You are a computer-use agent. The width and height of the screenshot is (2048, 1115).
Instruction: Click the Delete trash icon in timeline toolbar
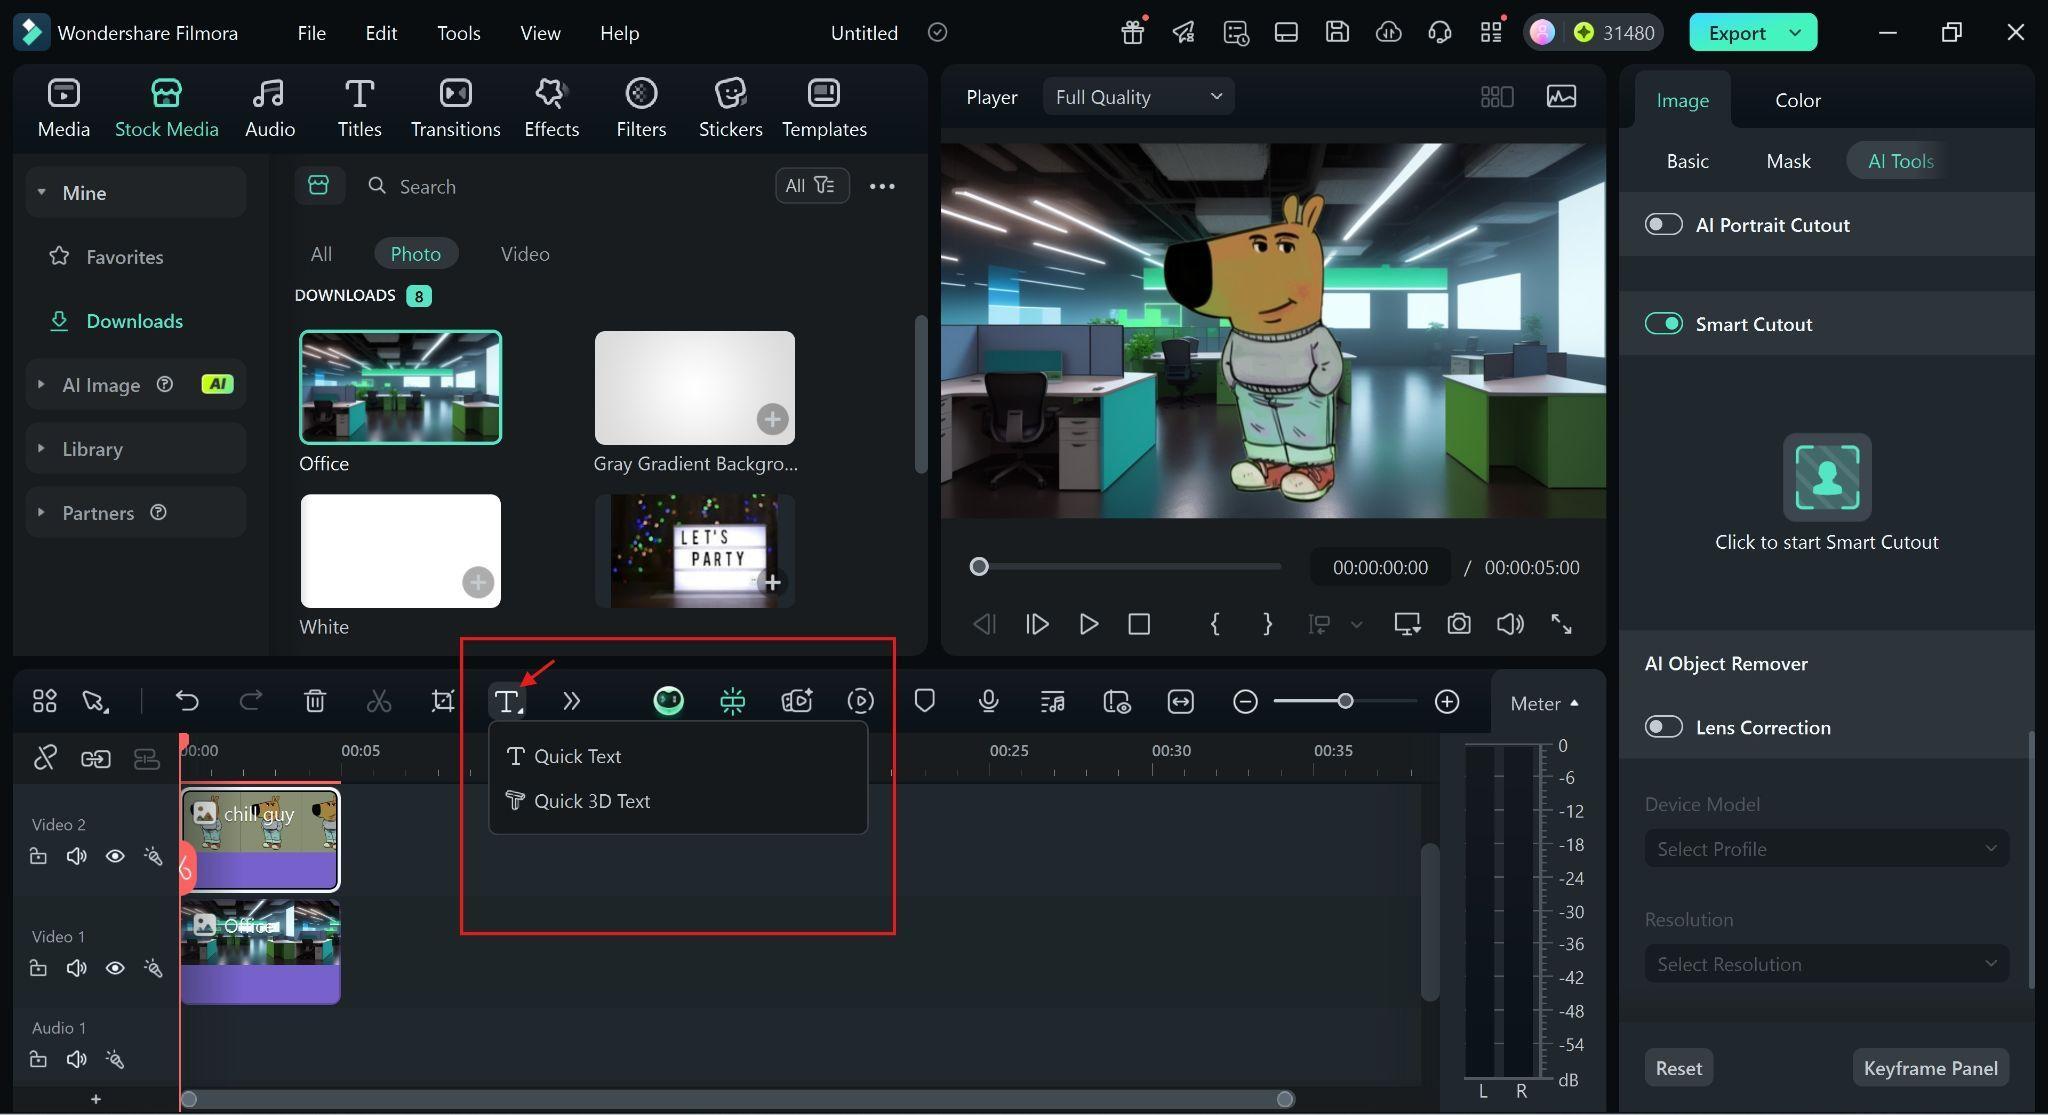coord(315,702)
